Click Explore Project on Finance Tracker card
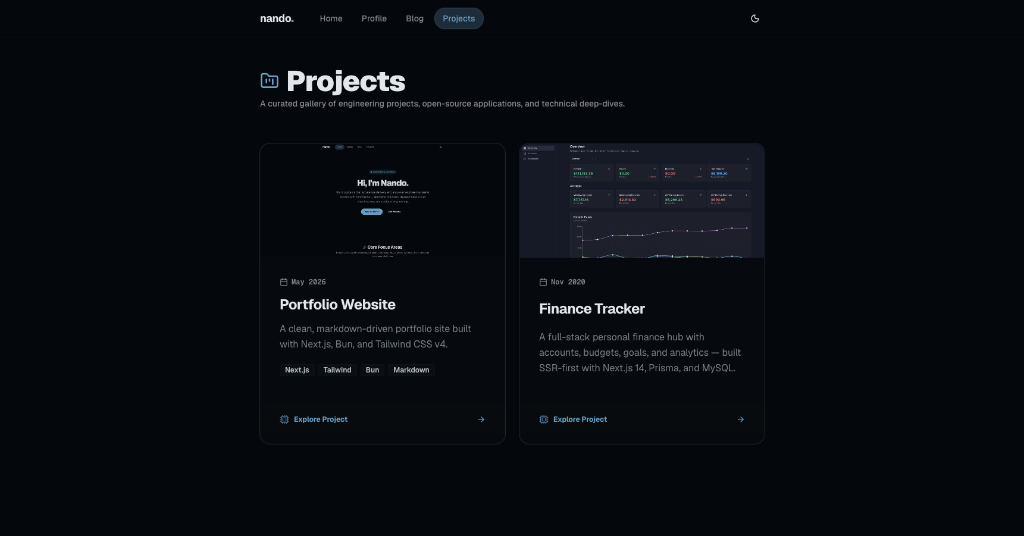The width and height of the screenshot is (1024, 536). (x=580, y=420)
